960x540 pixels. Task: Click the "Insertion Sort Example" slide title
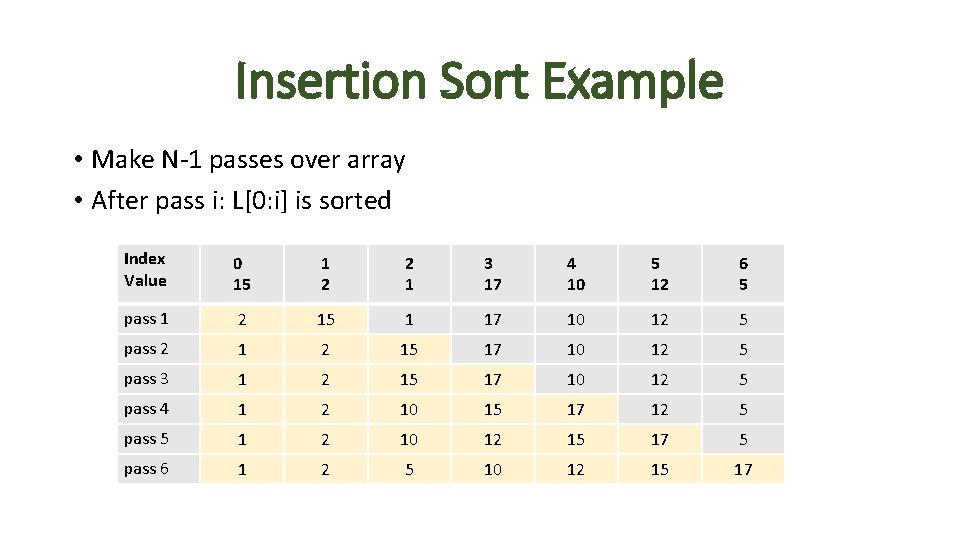click(x=479, y=81)
